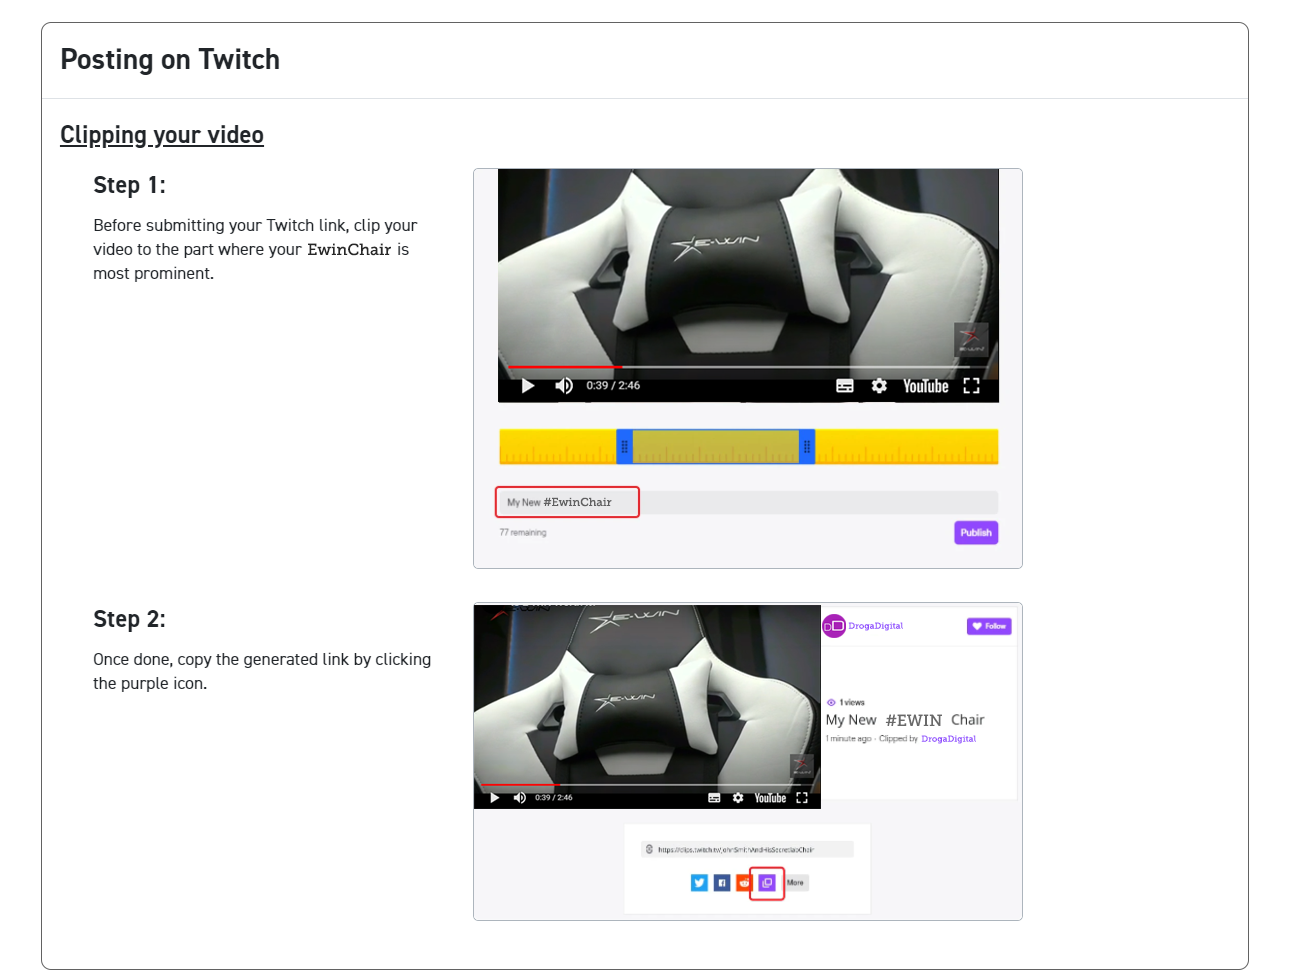Click the clips.twitch.tv URL field
Image resolution: width=1292 pixels, height=970 pixels.
pyautogui.click(x=747, y=849)
